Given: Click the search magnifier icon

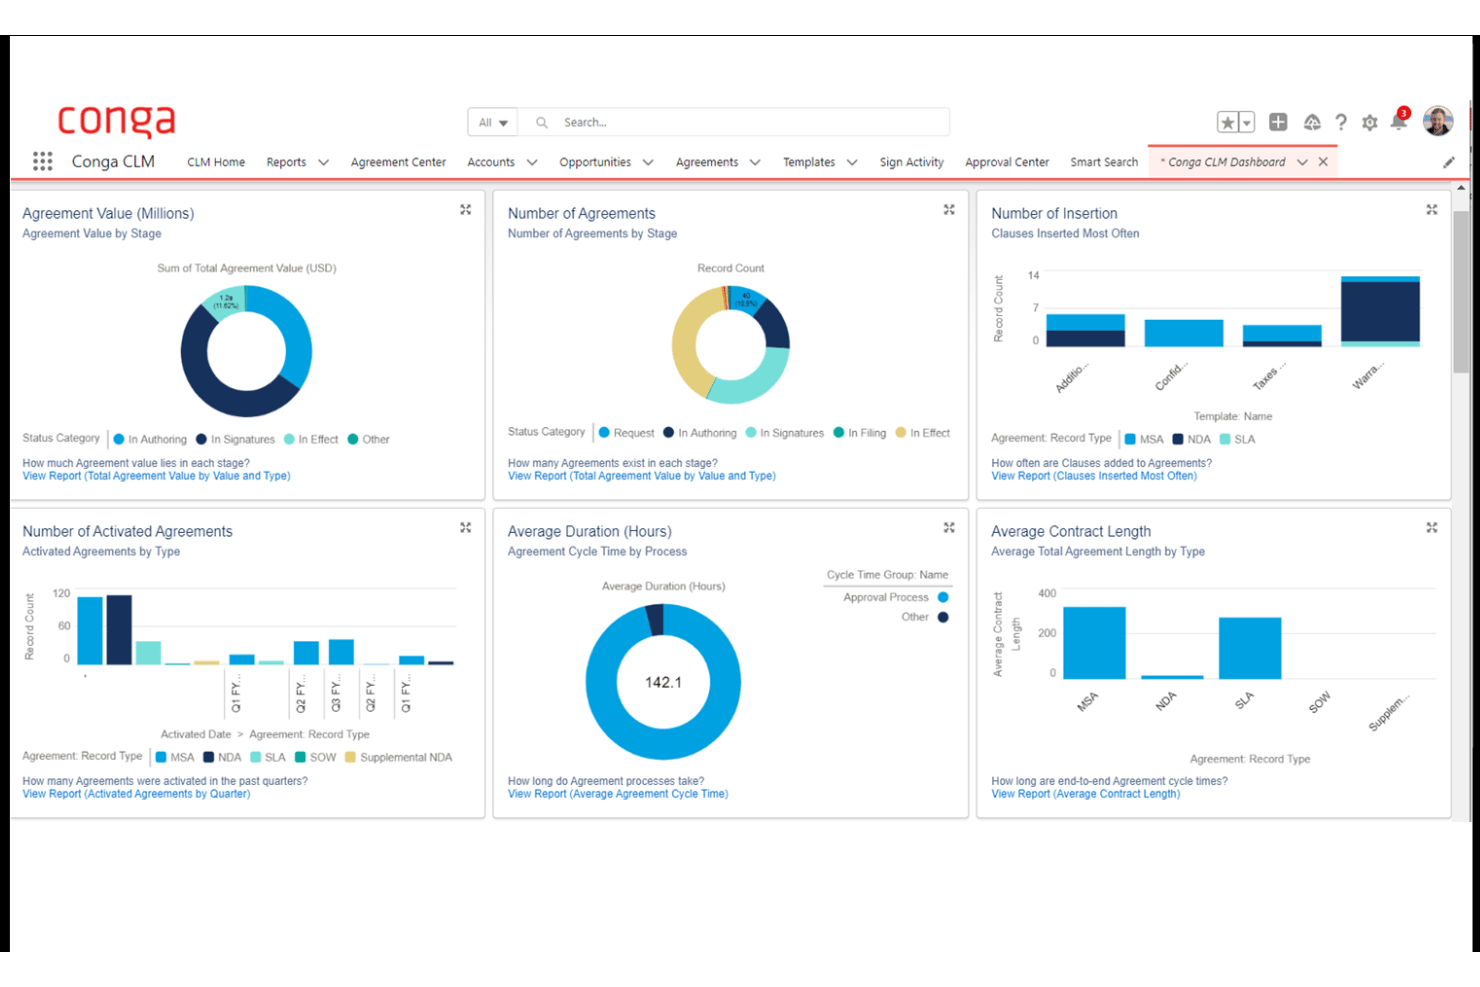Looking at the screenshot, I should tap(542, 122).
